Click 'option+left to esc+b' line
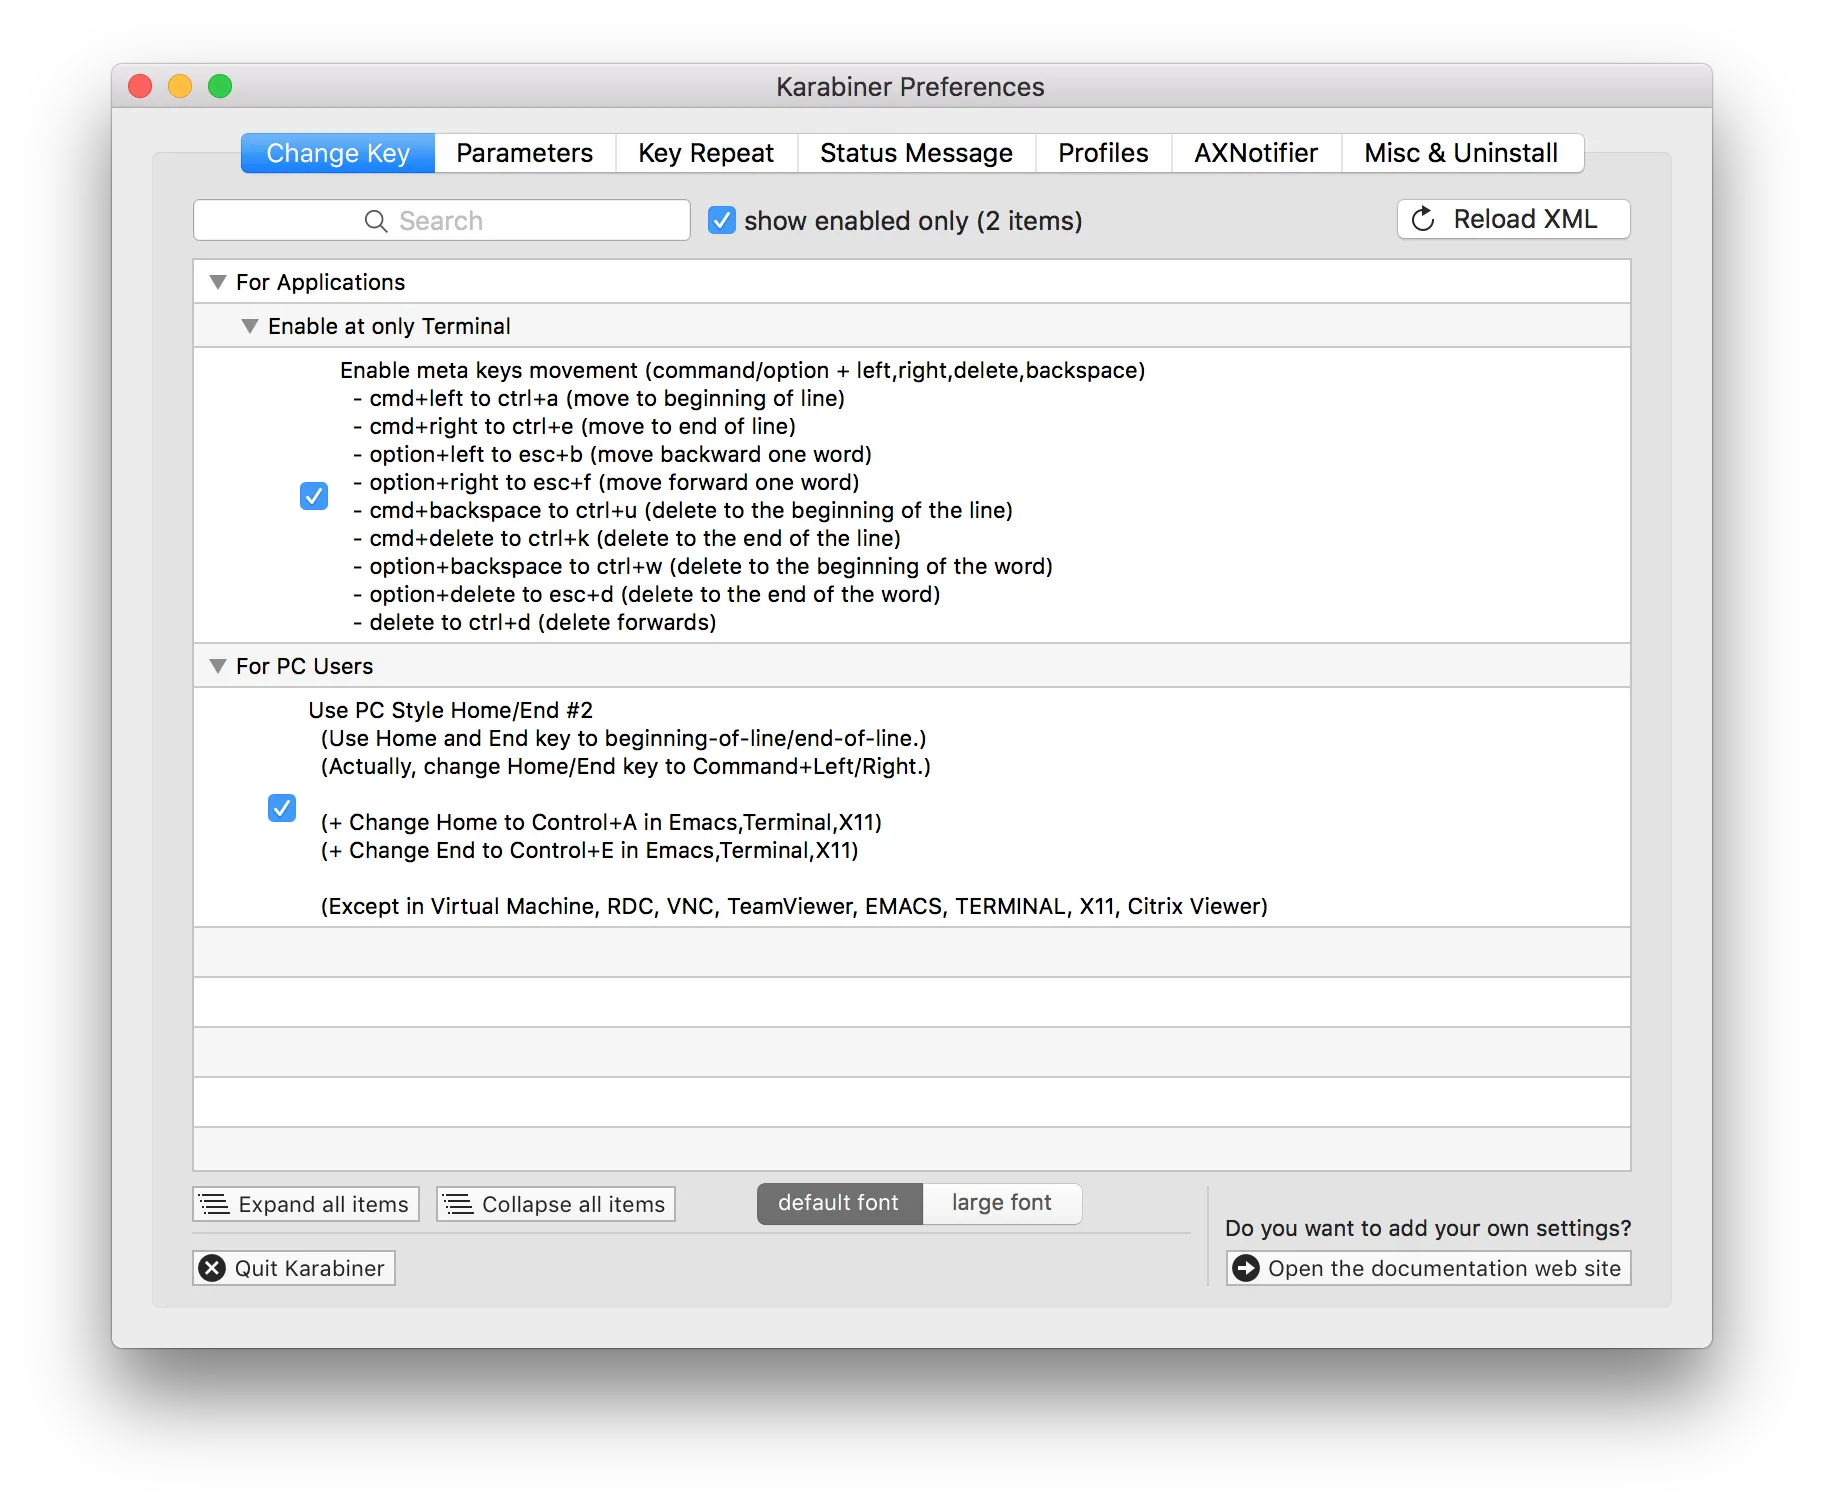Viewport: 1824px width, 1508px height. click(612, 454)
